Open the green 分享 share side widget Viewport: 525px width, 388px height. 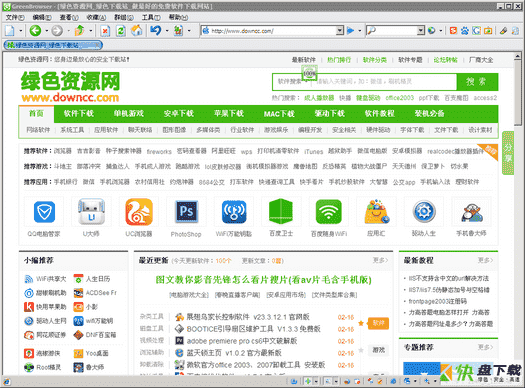pos(508,153)
